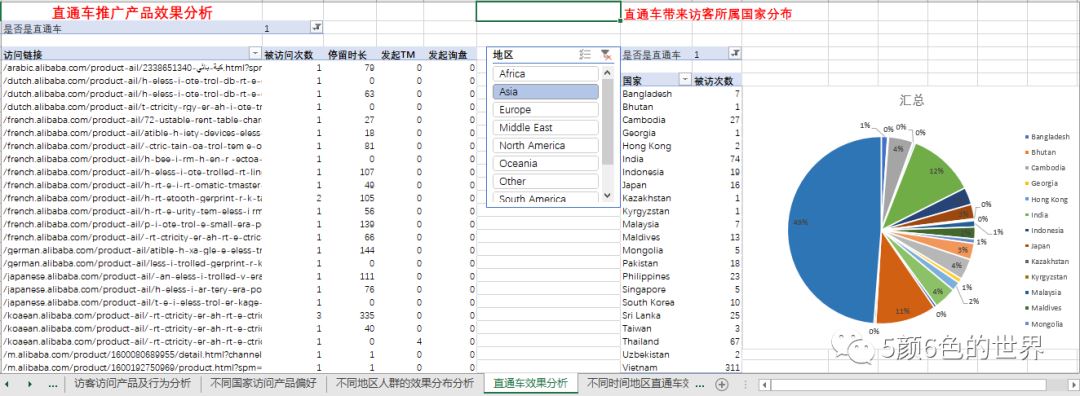Add a new sheet with plus button
Screen dimensions: 1080x396
[721, 384]
